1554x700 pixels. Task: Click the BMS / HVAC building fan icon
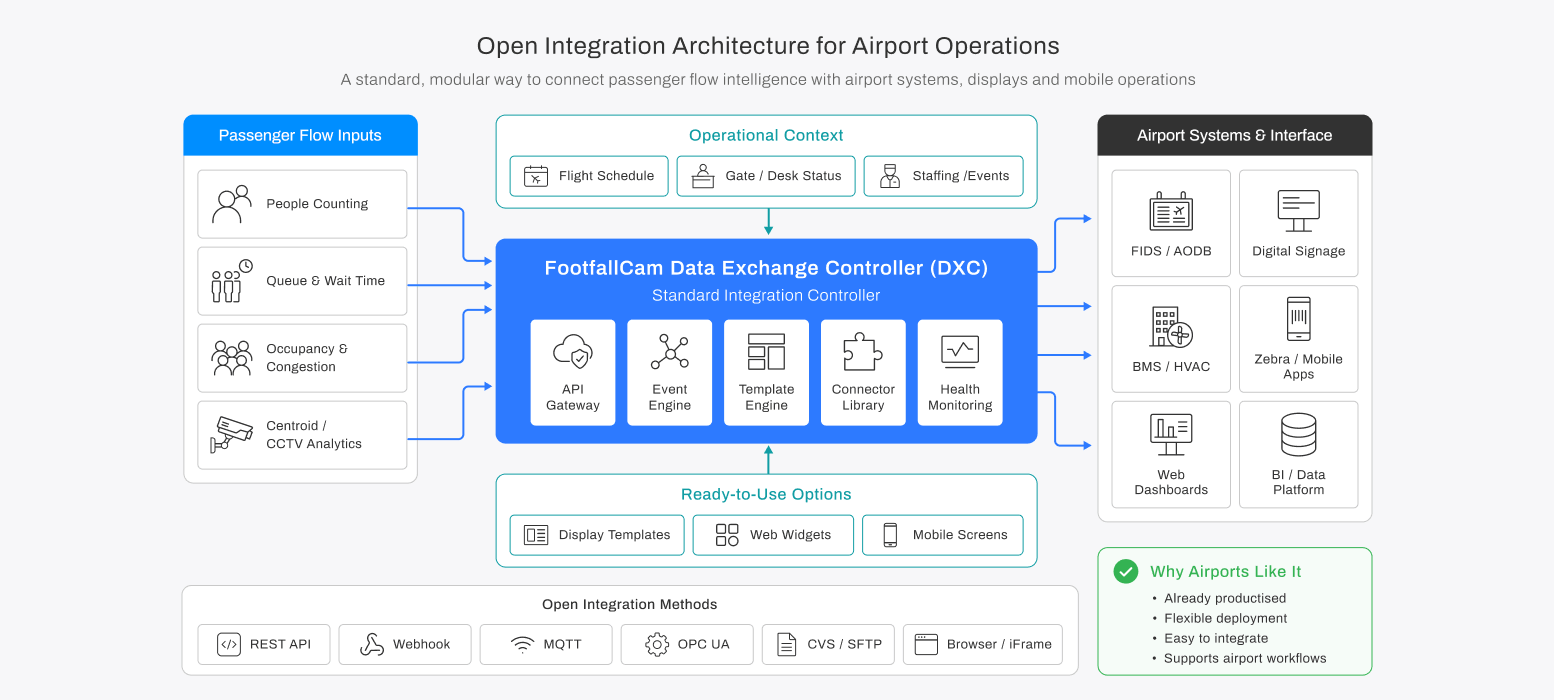[x=1171, y=327]
